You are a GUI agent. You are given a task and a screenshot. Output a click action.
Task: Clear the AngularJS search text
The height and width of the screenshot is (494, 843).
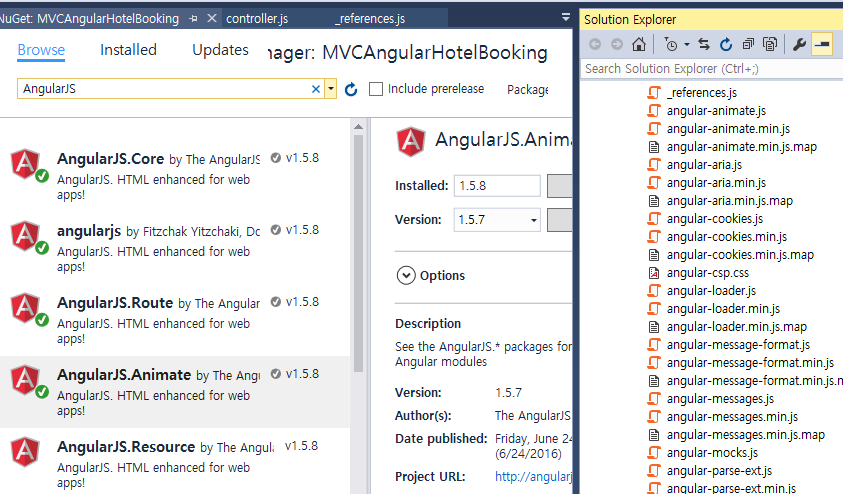pyautogui.click(x=316, y=89)
